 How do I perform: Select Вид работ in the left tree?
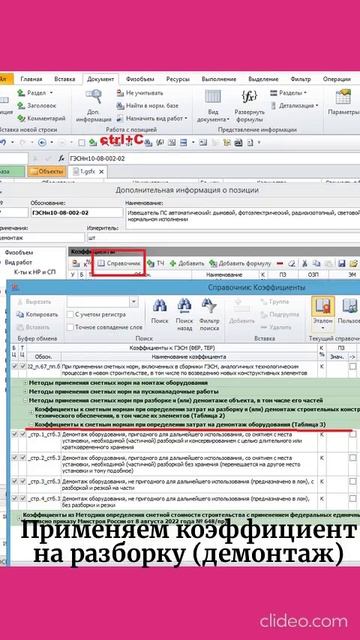(x=18, y=262)
